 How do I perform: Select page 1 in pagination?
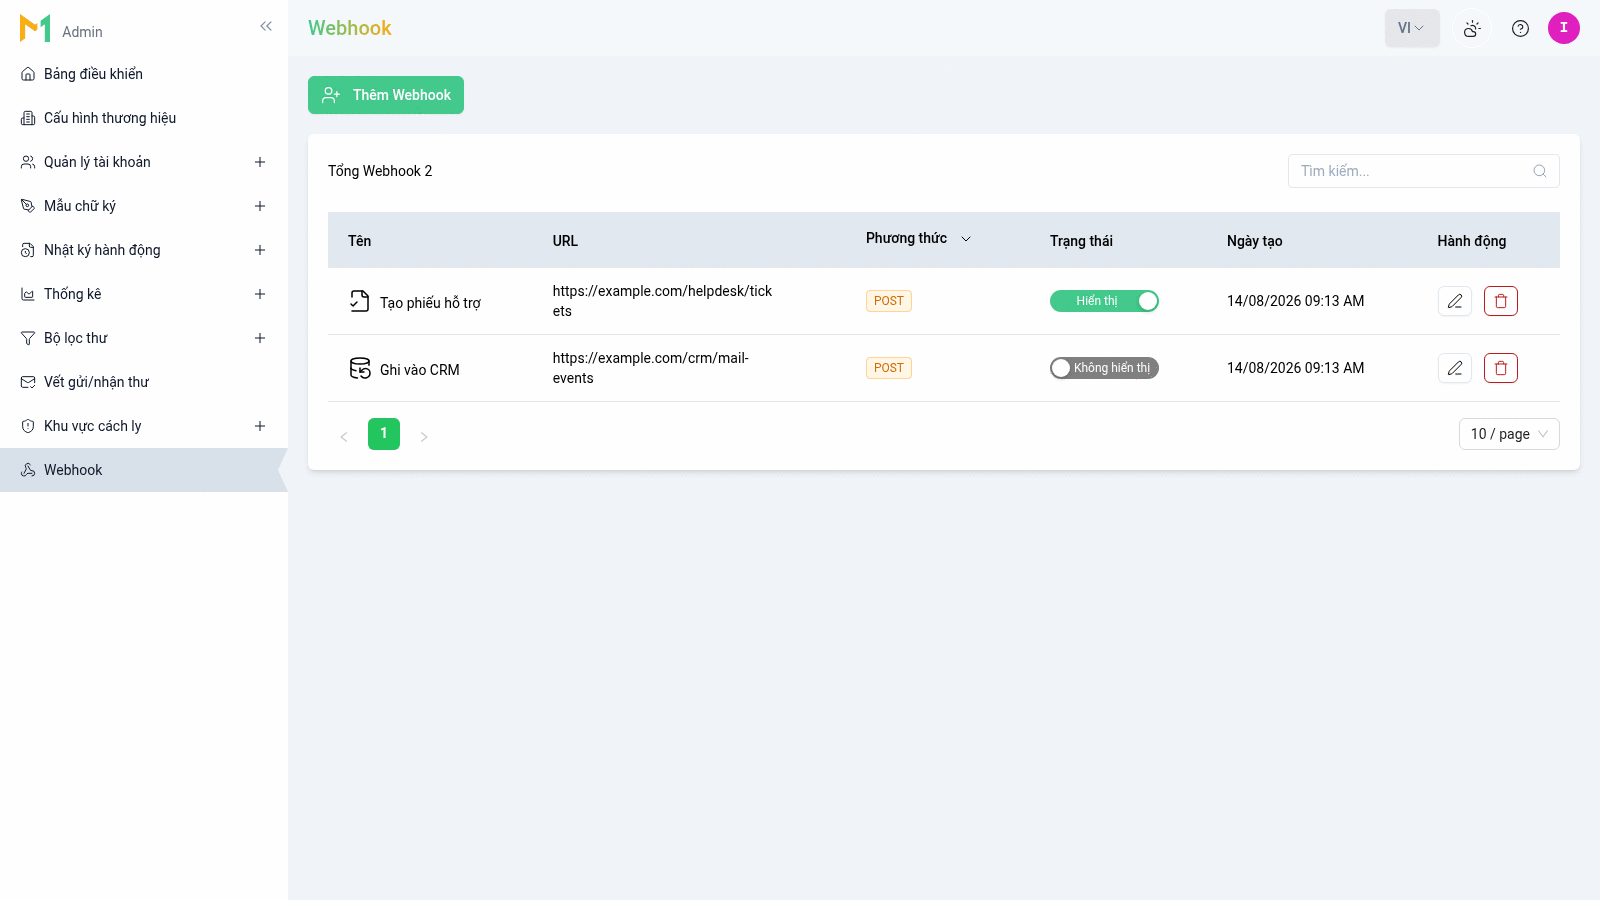tap(384, 434)
